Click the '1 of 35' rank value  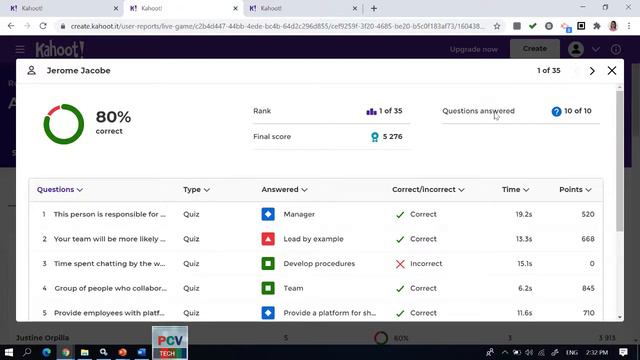391,111
